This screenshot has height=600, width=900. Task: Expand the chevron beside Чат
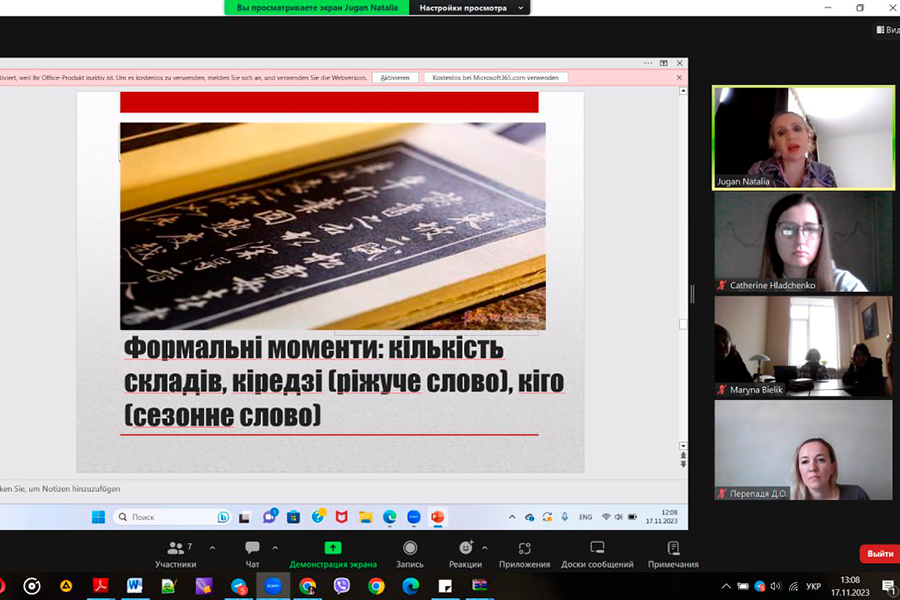(x=275, y=547)
